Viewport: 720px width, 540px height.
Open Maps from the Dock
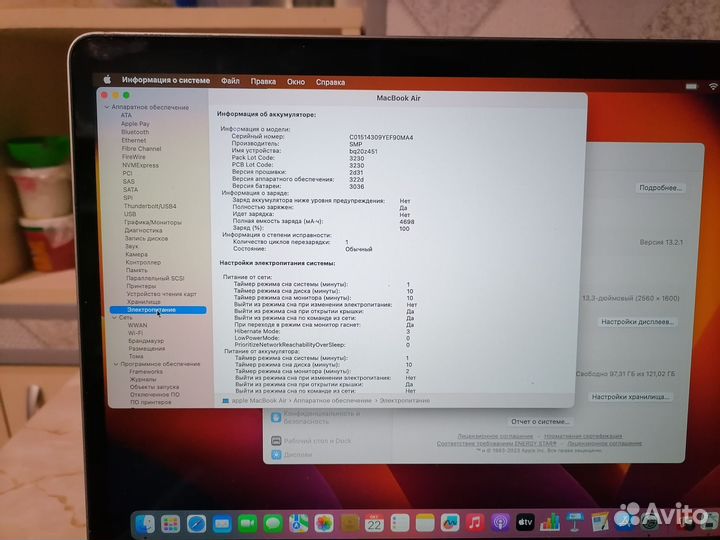pyautogui.click(x=298, y=523)
